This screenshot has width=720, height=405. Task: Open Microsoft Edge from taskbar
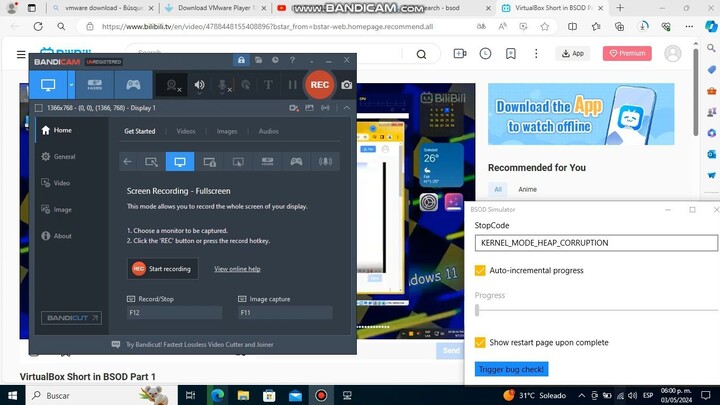coord(218,395)
